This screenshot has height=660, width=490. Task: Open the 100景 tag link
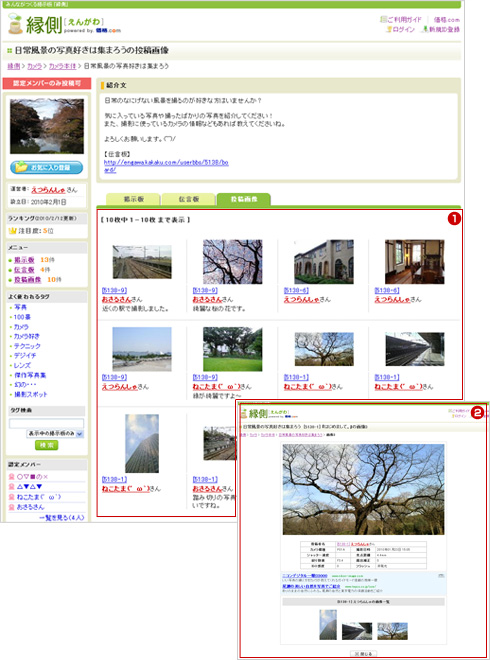click(22, 317)
